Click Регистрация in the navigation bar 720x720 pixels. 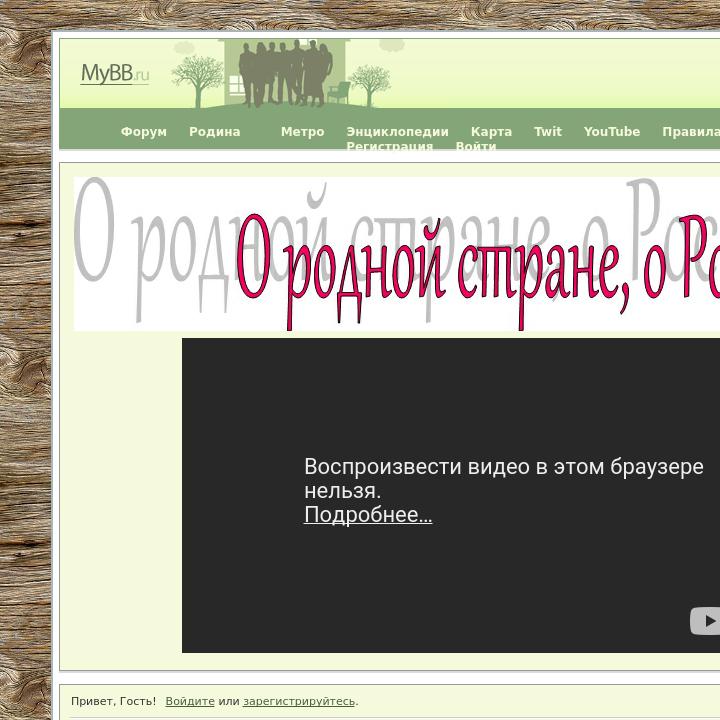click(x=390, y=146)
